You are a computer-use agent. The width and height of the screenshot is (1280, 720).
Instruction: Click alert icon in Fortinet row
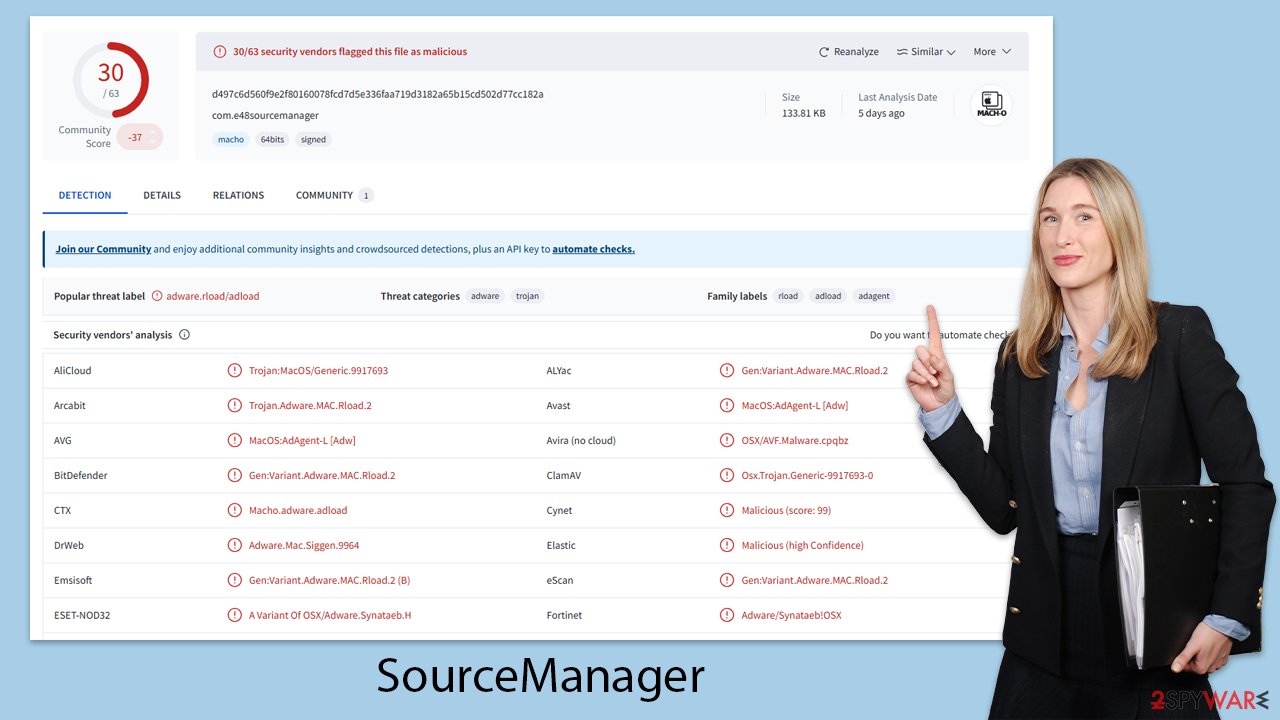point(727,615)
